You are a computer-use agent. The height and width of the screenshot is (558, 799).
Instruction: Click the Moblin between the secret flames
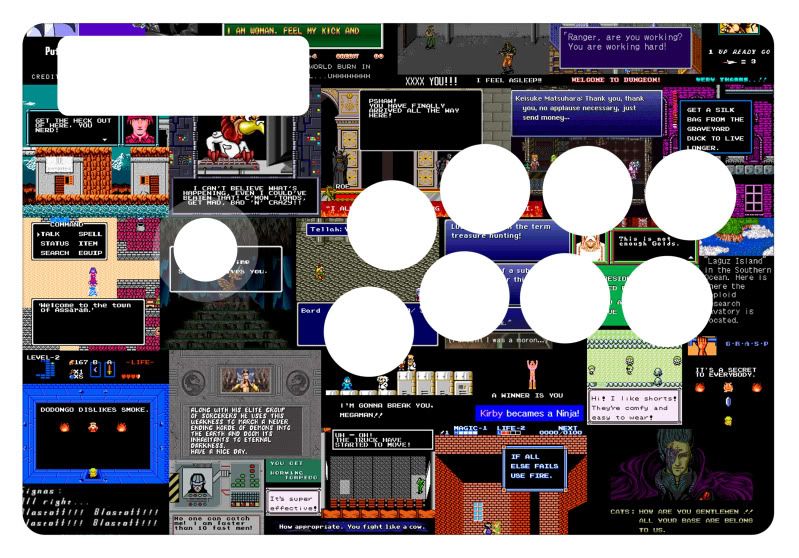[x=728, y=387]
